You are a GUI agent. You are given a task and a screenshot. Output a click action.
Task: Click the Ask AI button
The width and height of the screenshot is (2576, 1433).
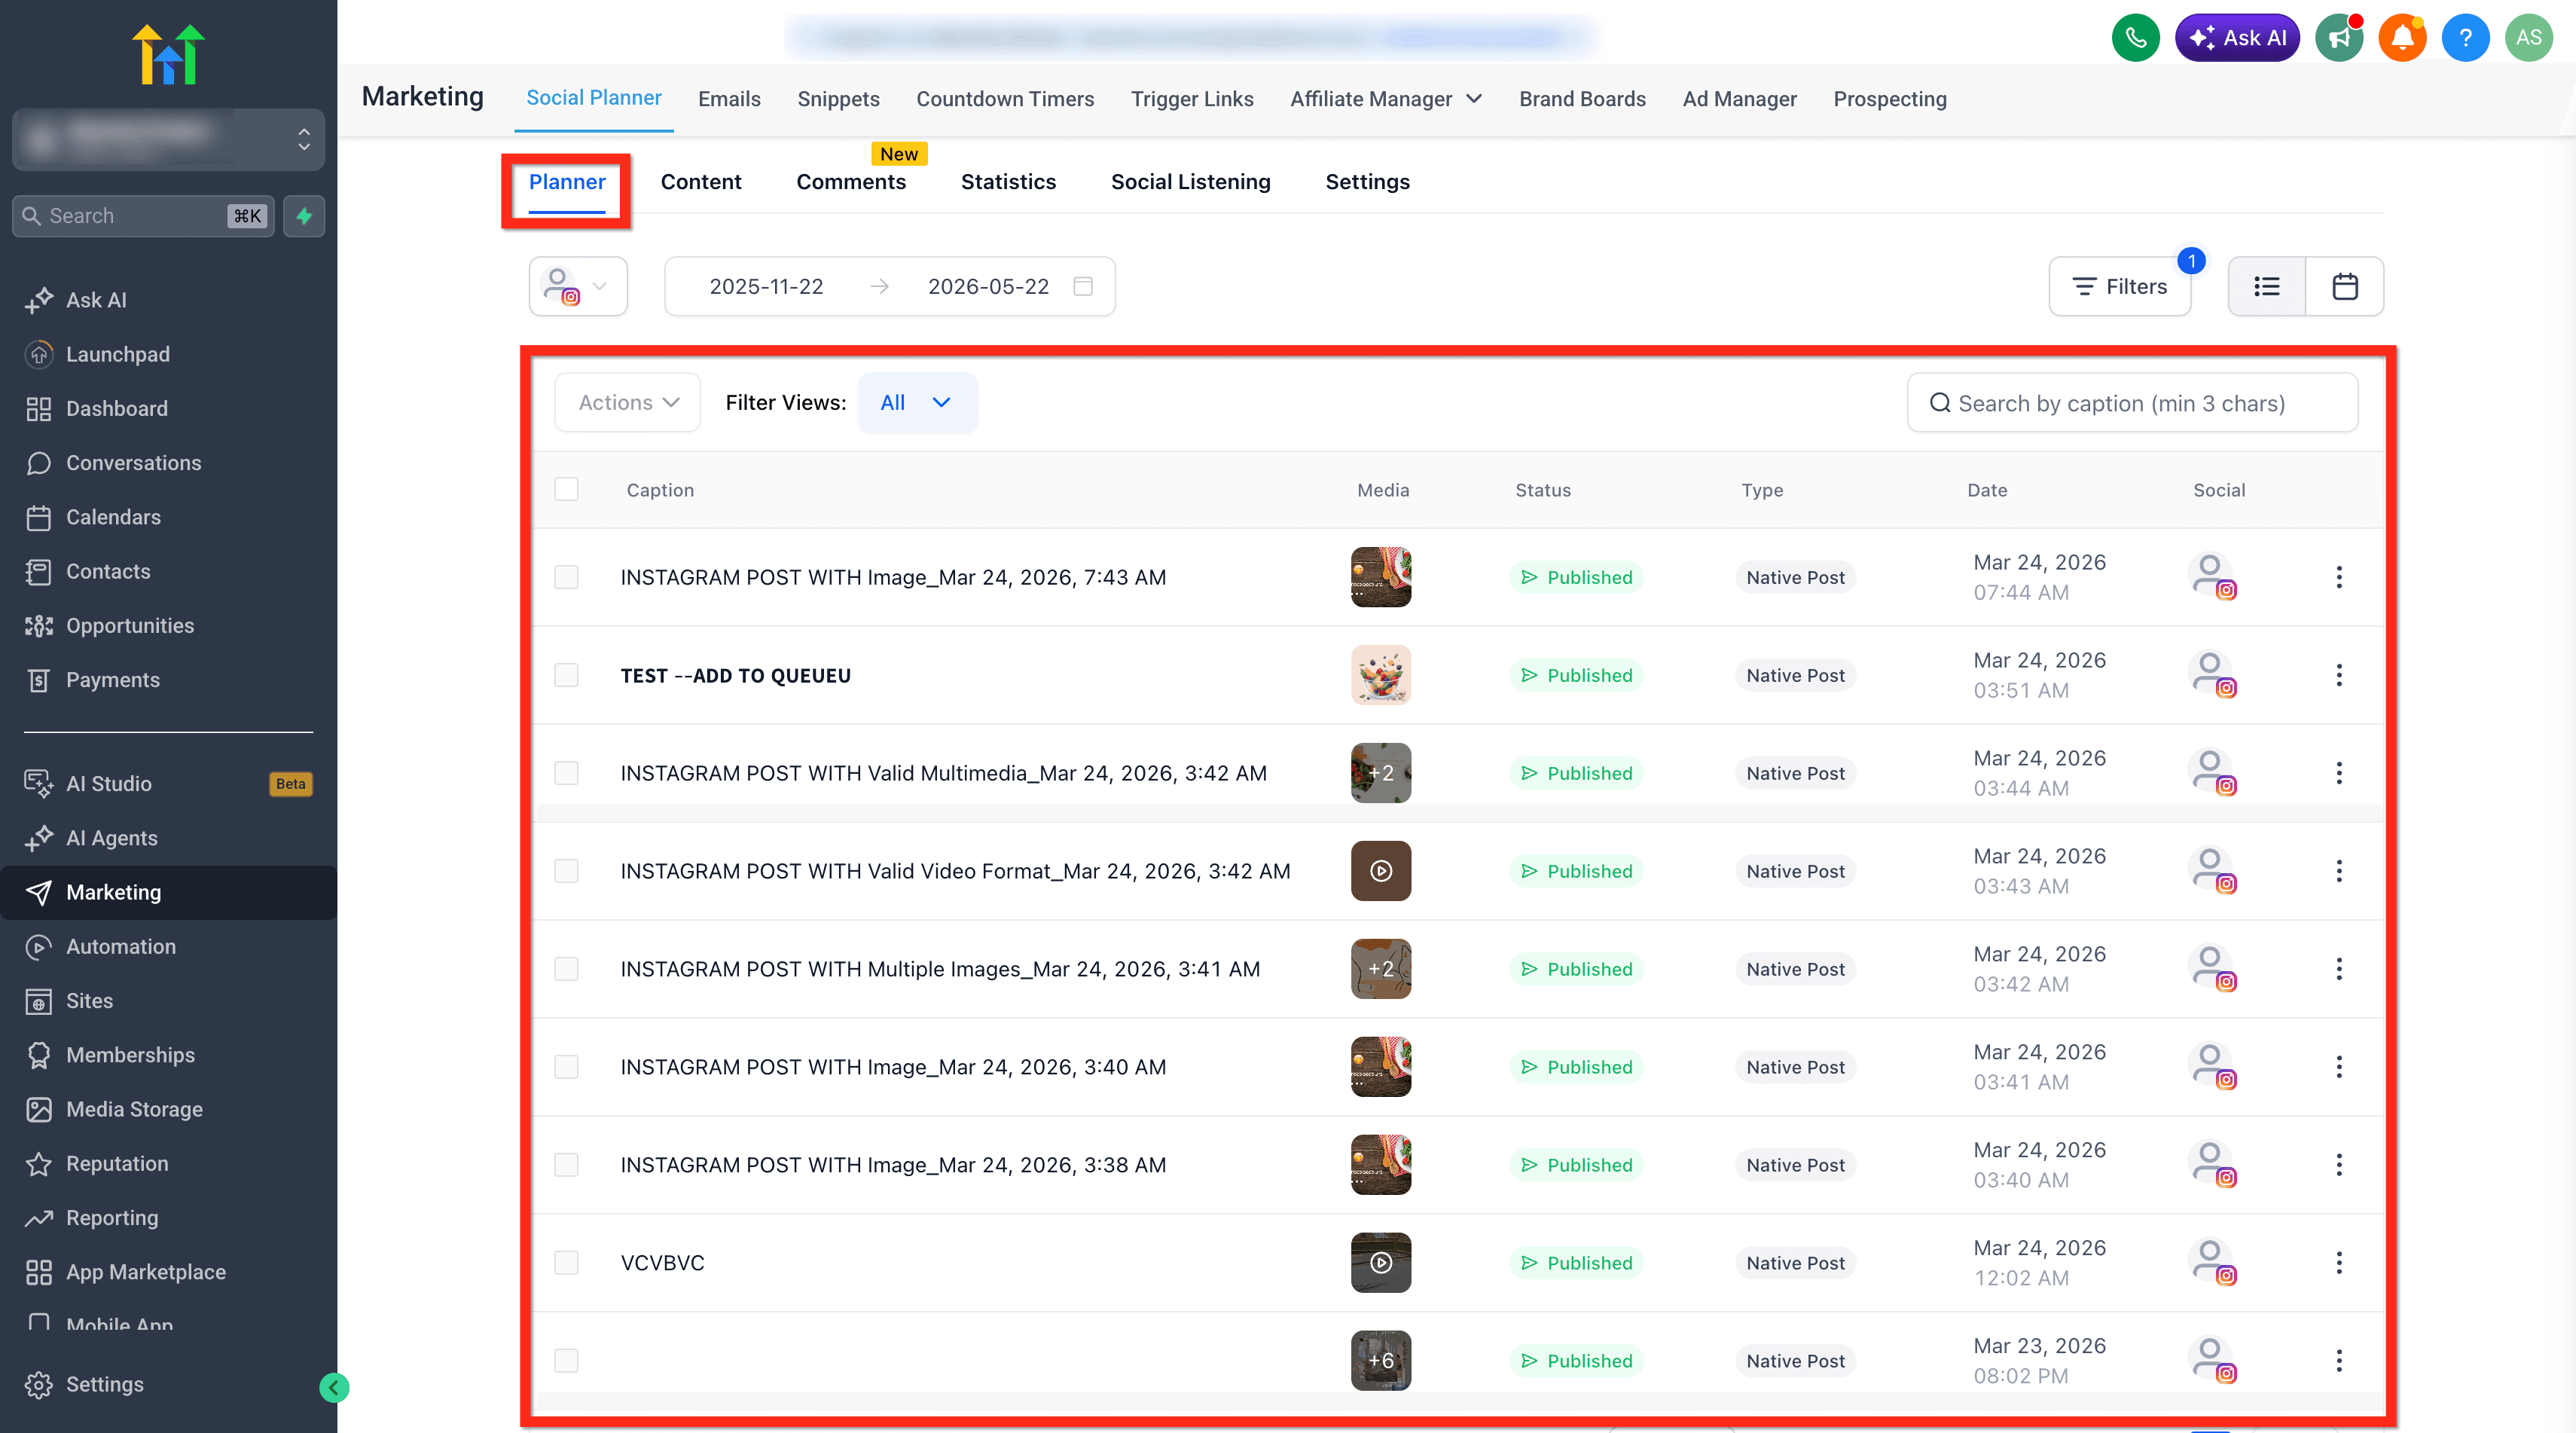click(2237, 38)
